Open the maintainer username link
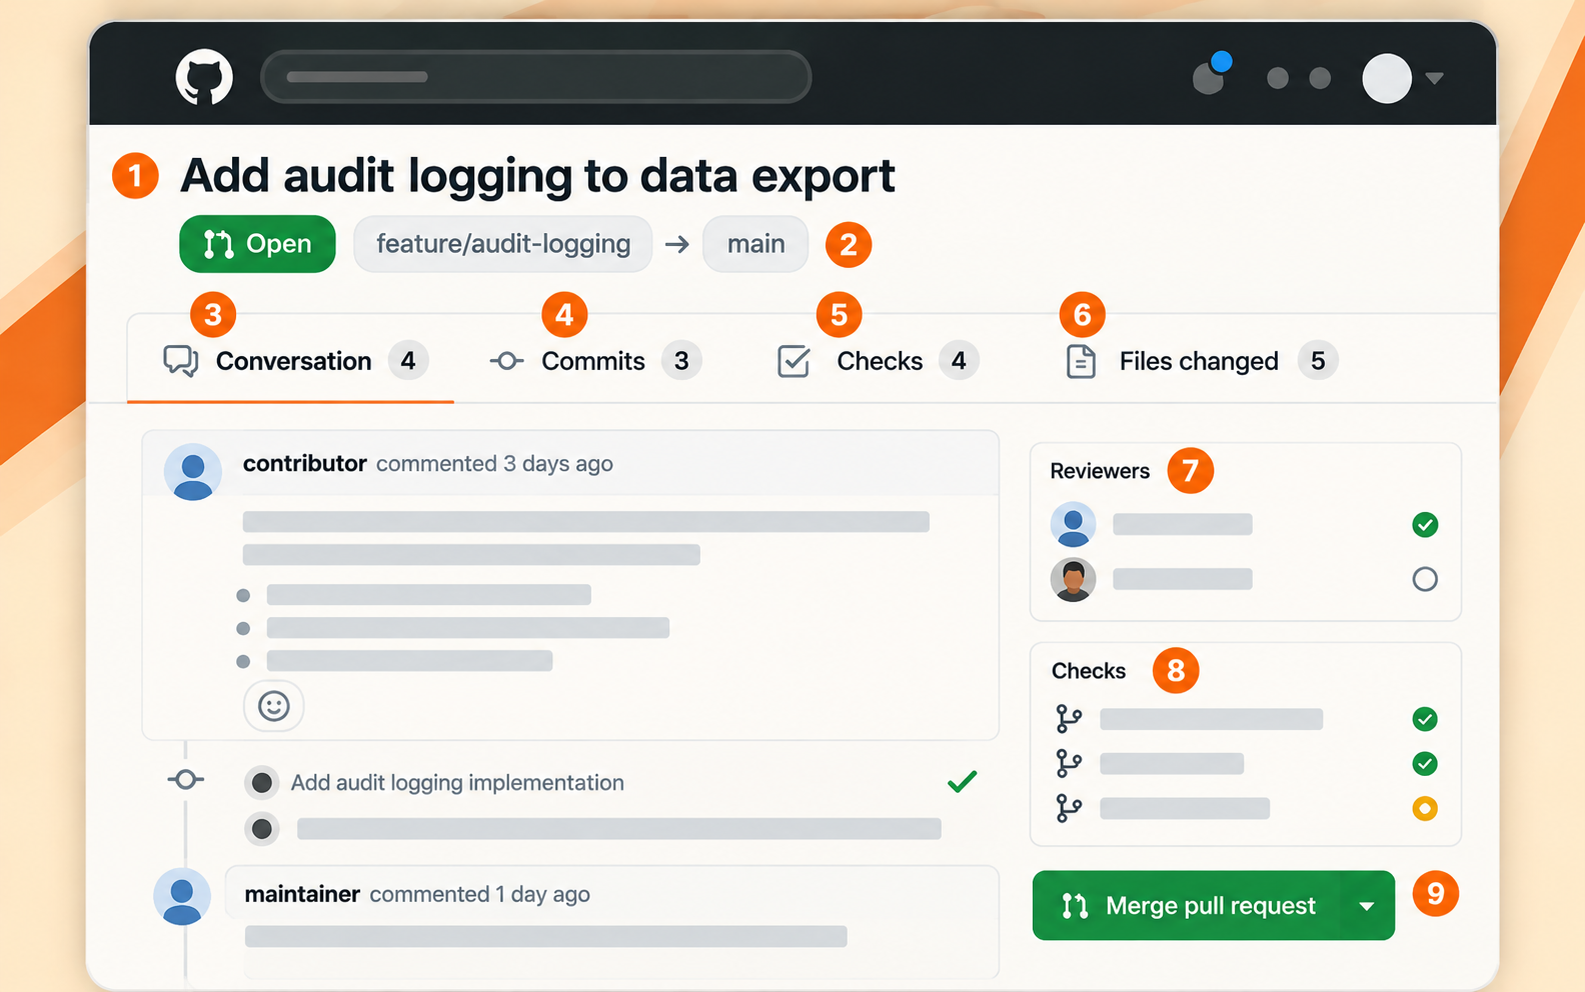The height and width of the screenshot is (992, 1585). pyautogui.click(x=302, y=894)
